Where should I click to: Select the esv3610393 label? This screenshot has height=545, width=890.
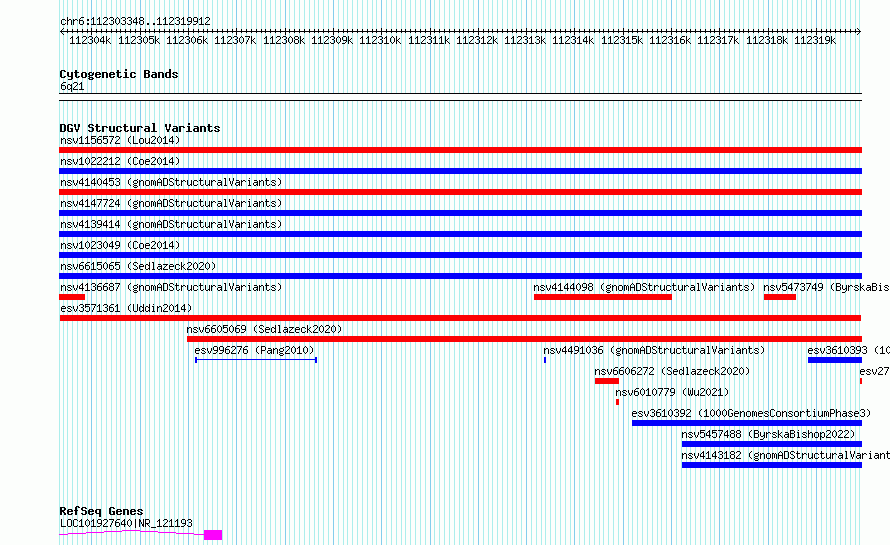tap(849, 350)
